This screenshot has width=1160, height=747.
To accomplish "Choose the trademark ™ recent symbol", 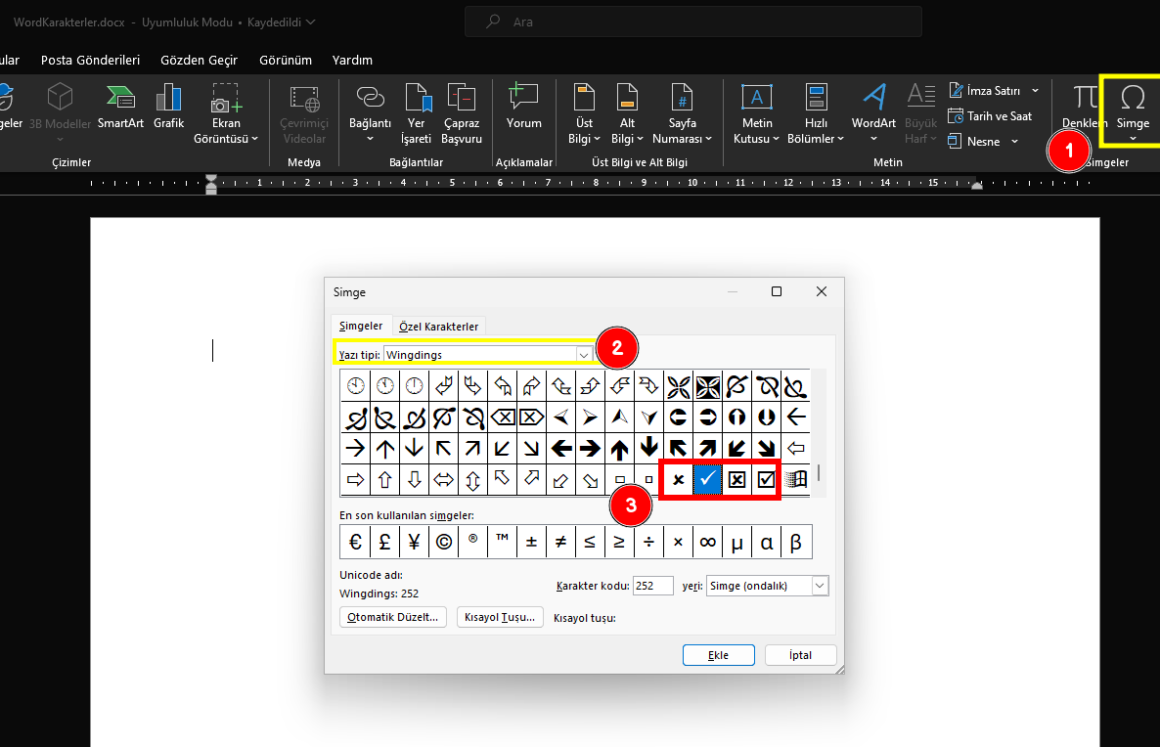I will [x=502, y=542].
